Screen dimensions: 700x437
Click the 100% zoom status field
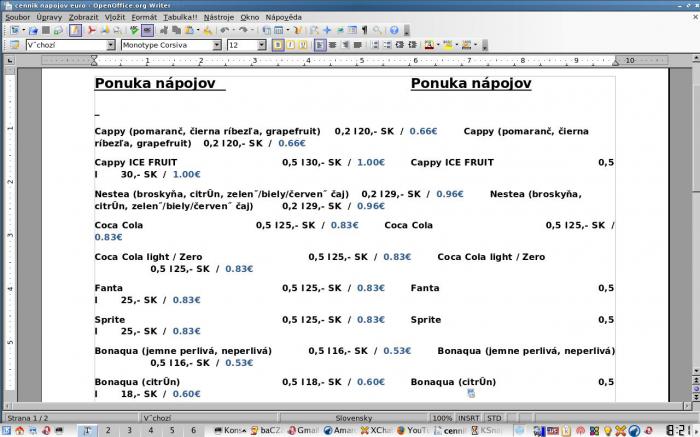[x=442, y=418]
